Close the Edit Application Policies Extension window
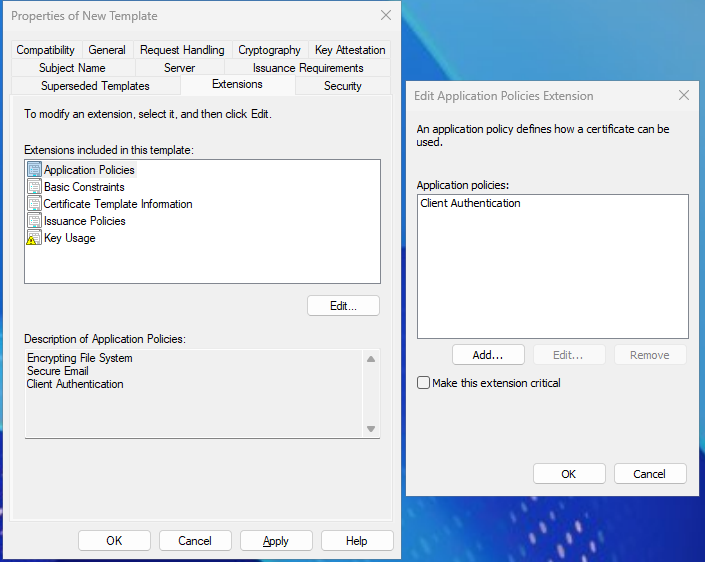 [684, 96]
